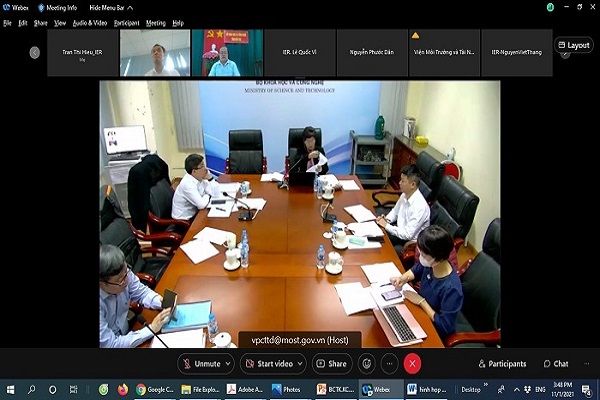Select Nguyễn Phước Dân participant tile

pos(372,52)
